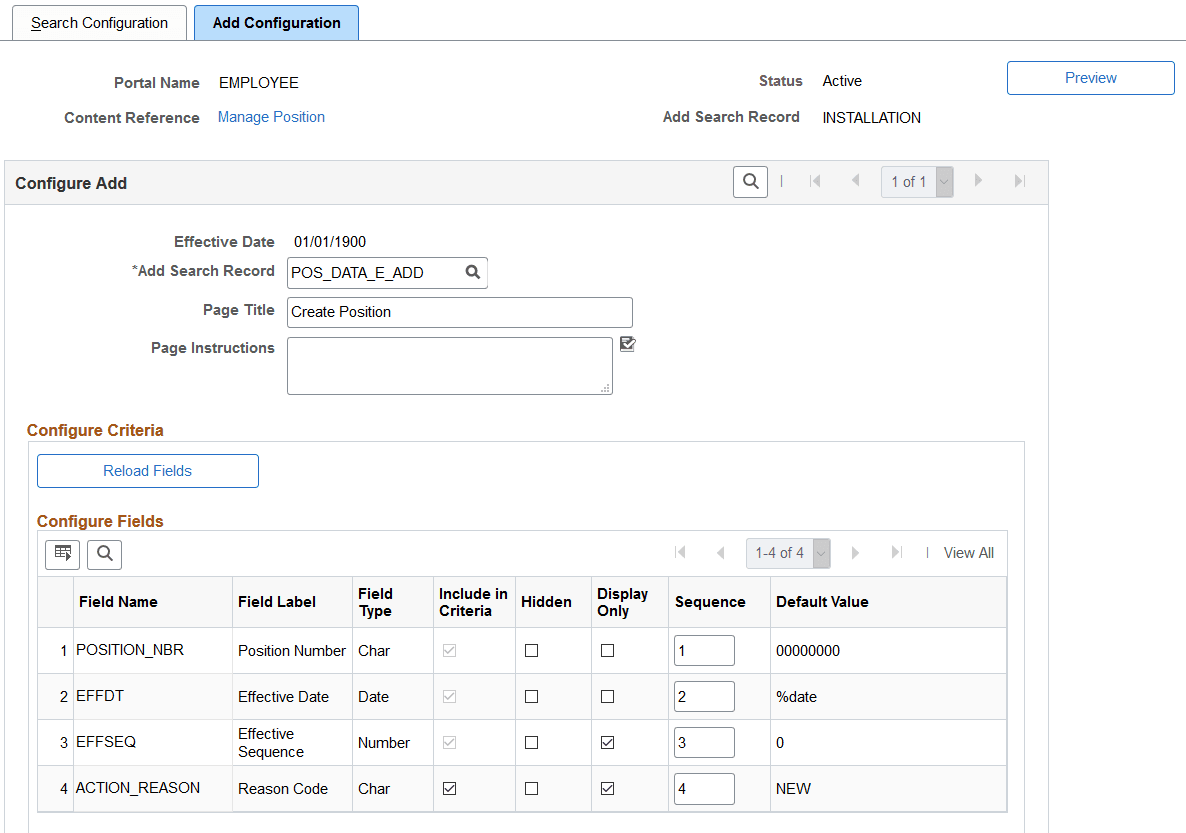
Task: Click the Reload Fields button
Action: point(147,470)
